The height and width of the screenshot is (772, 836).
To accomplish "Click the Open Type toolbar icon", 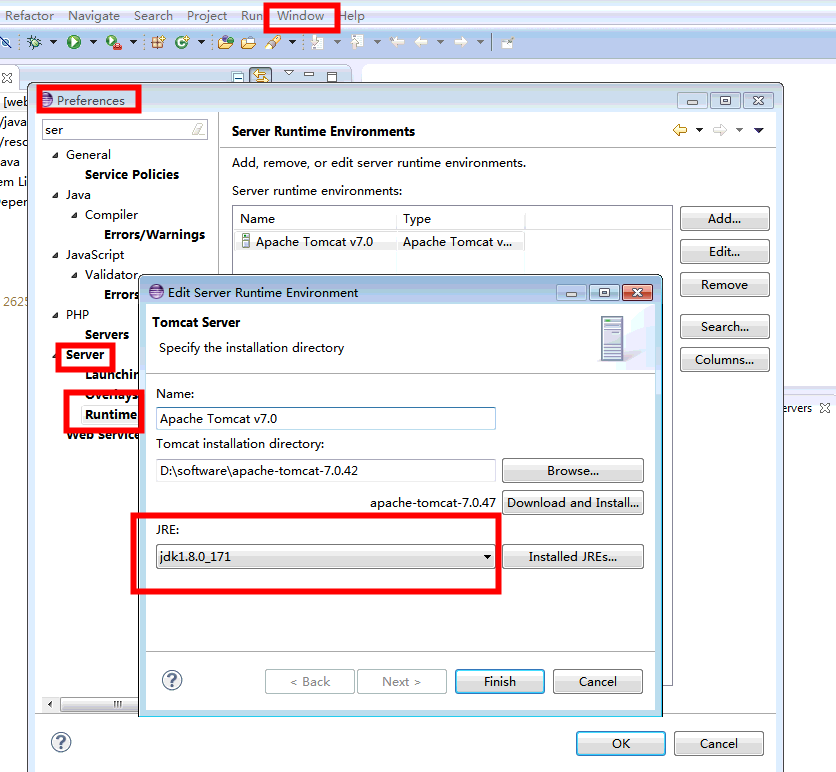I will click(x=226, y=42).
